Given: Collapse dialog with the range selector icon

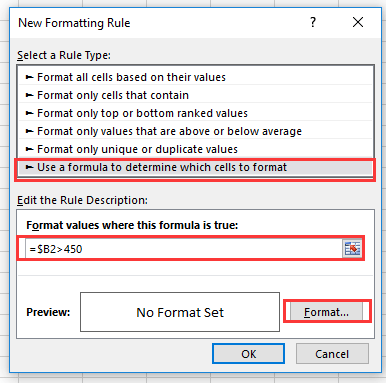Looking at the screenshot, I should [352, 249].
